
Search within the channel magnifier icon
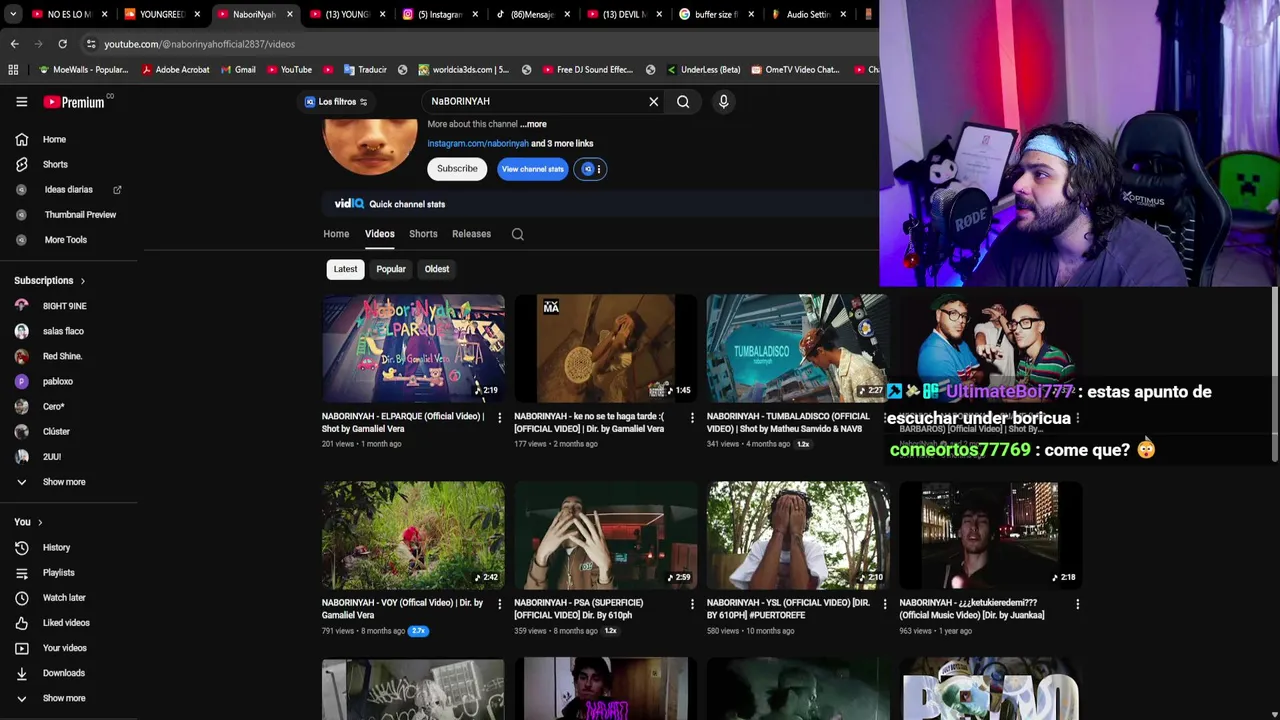point(517,234)
